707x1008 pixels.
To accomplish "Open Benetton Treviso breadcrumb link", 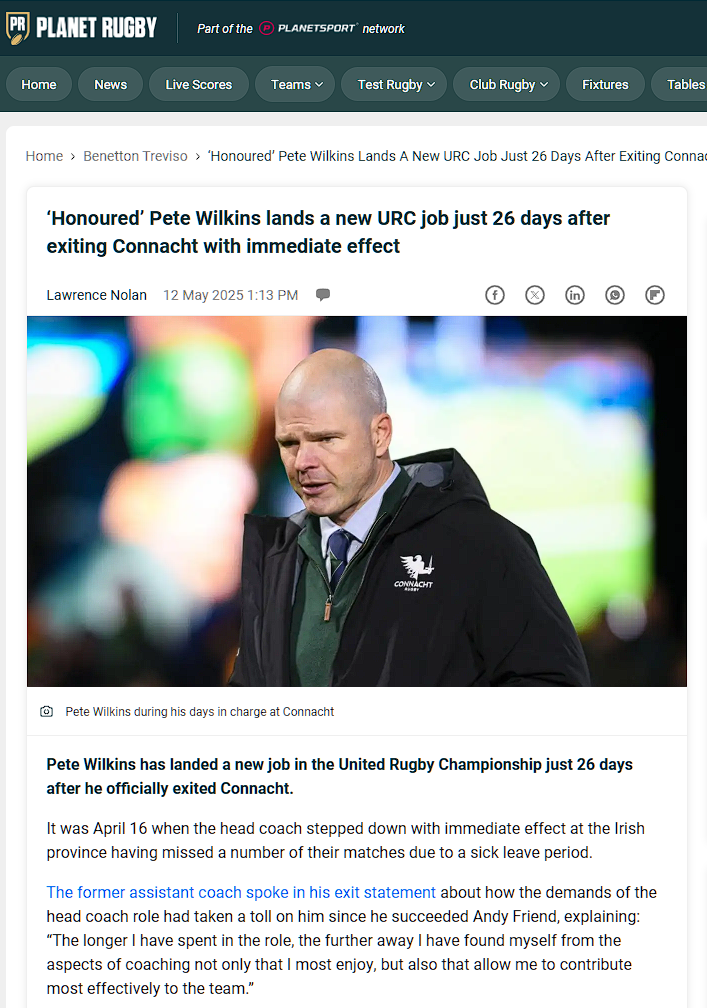I will click(x=135, y=156).
